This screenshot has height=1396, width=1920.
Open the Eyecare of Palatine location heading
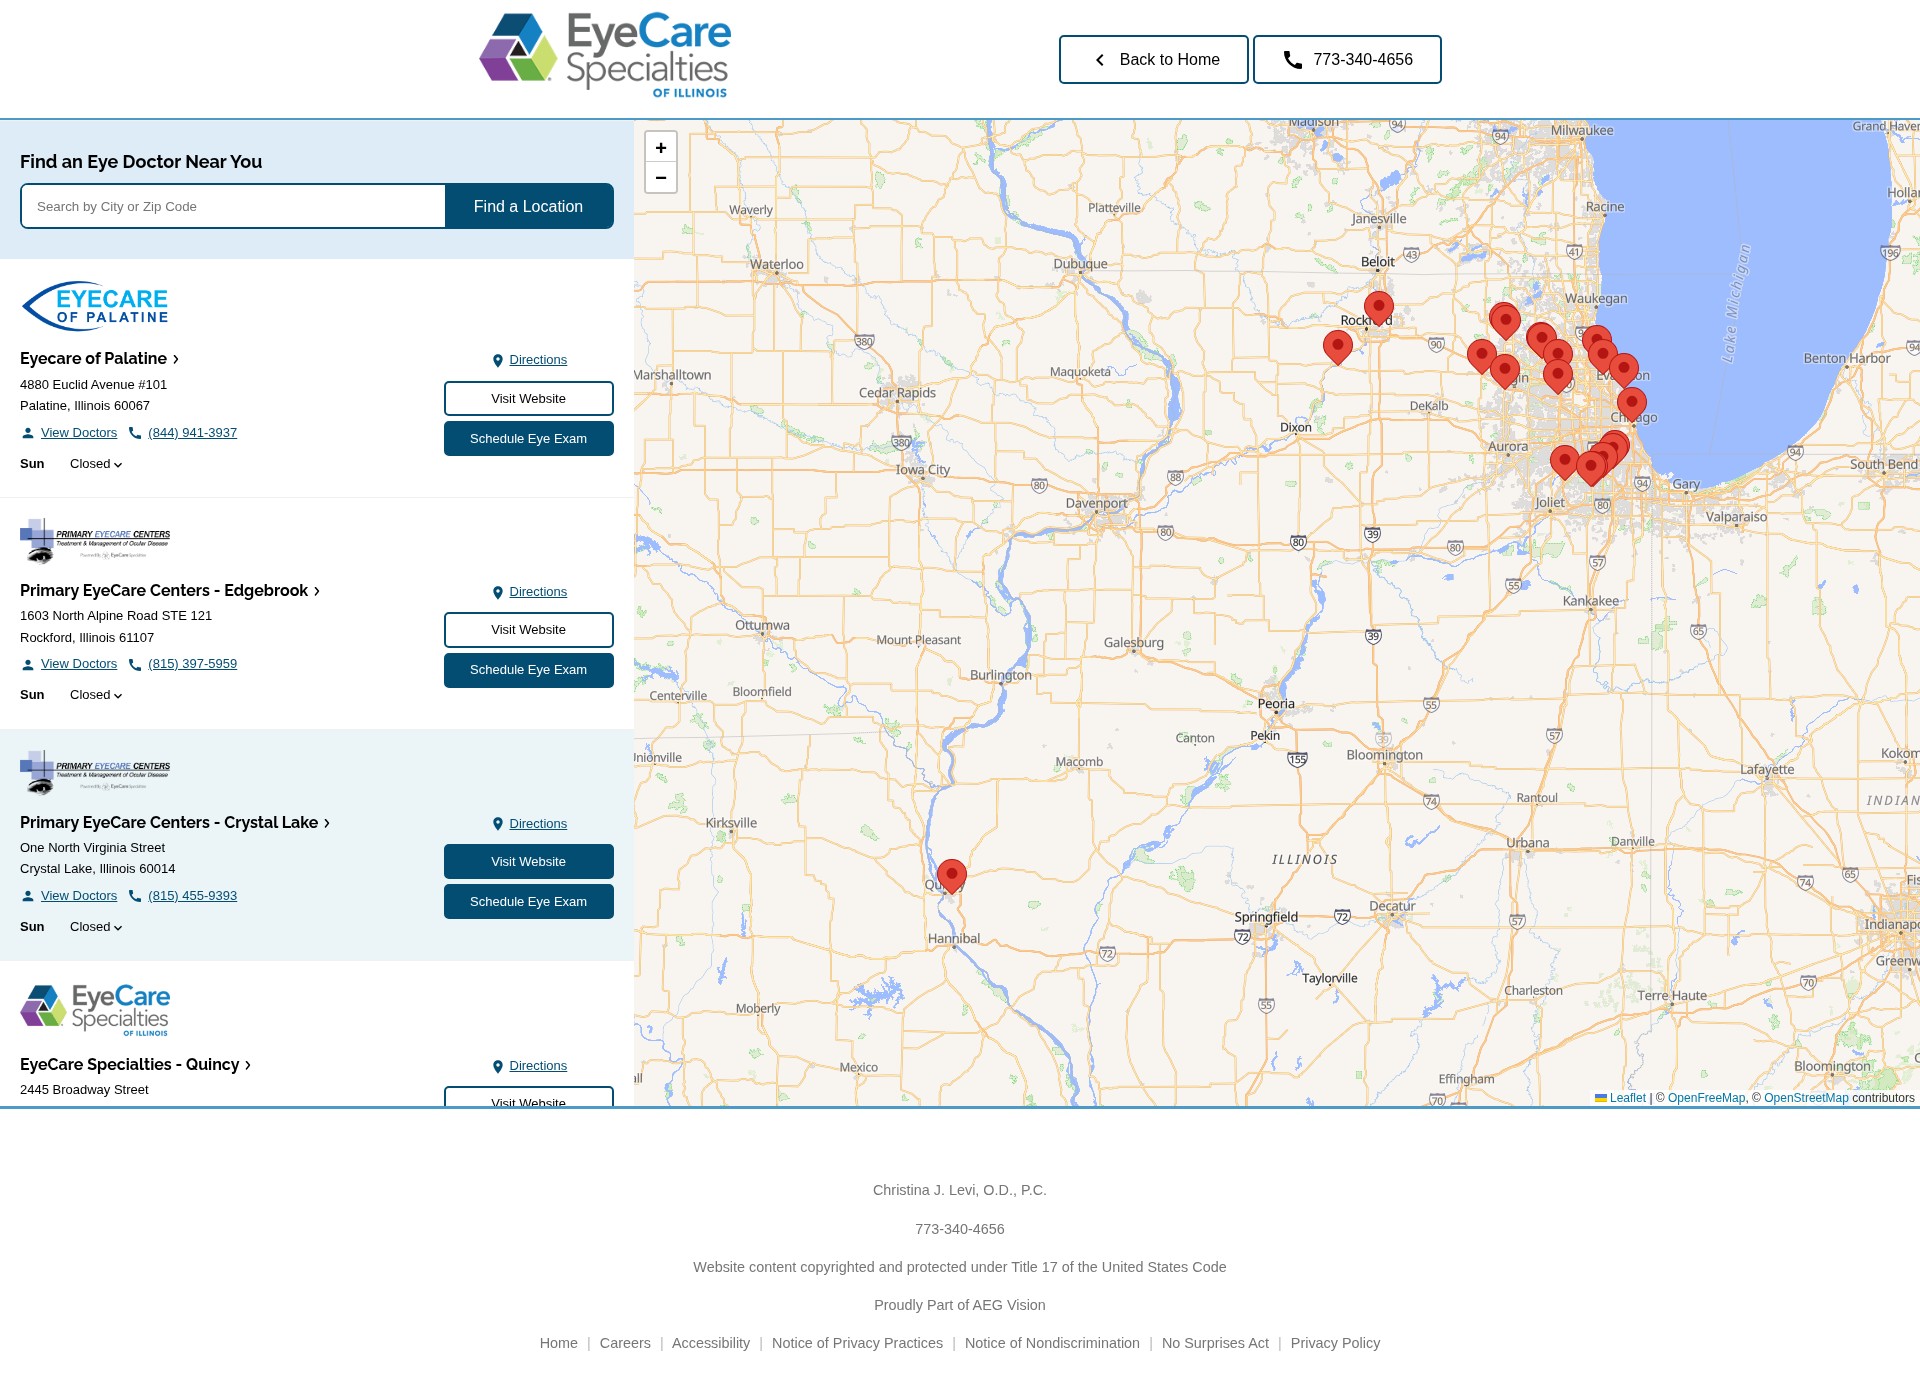[100, 358]
